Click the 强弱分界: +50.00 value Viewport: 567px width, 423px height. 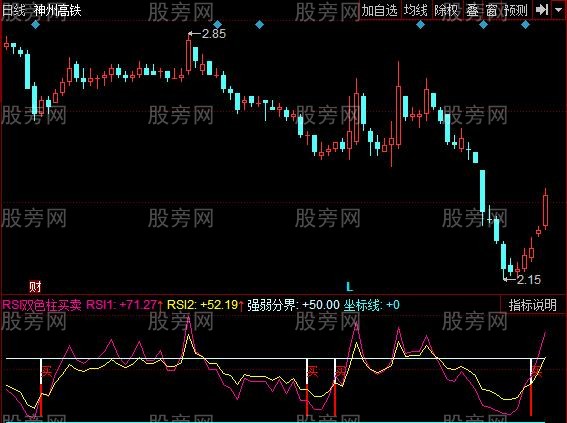pos(294,305)
